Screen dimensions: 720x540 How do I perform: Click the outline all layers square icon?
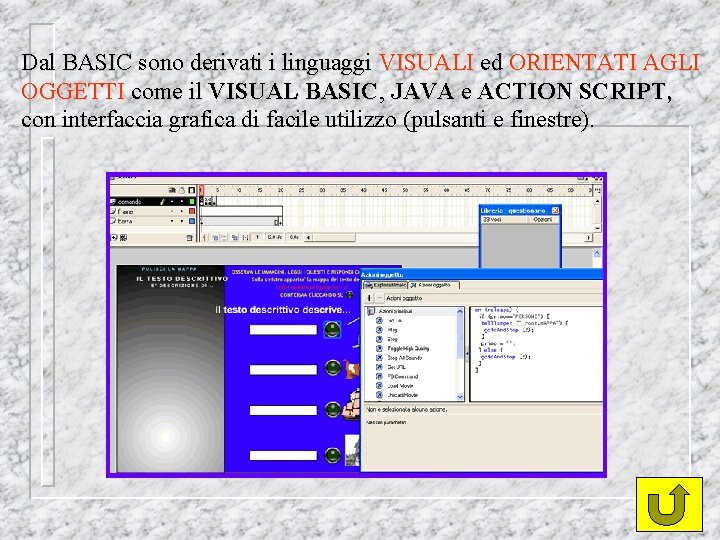point(192,190)
